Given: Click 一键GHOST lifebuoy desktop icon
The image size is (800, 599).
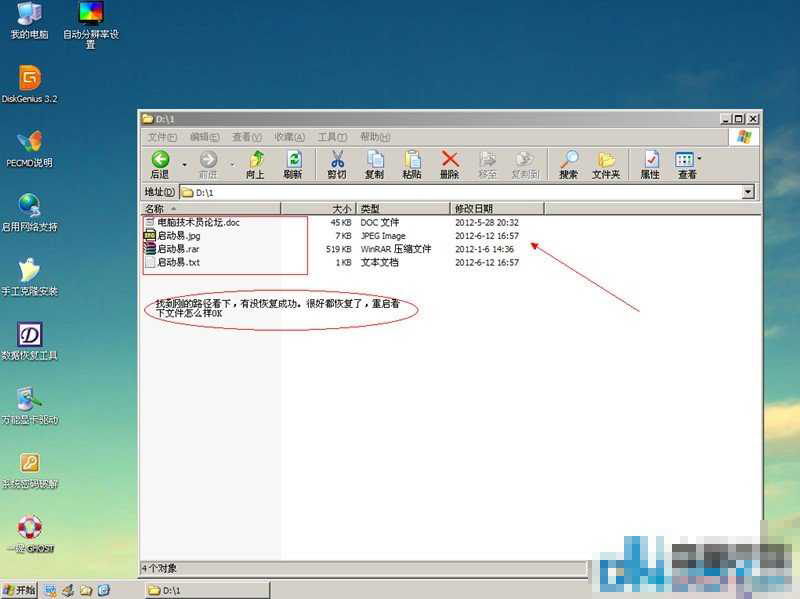Looking at the screenshot, I should 30,534.
